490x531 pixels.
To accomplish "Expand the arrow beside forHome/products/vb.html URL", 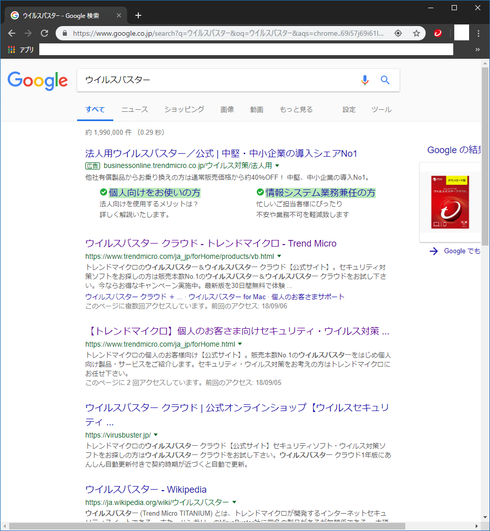I will [x=279, y=256].
